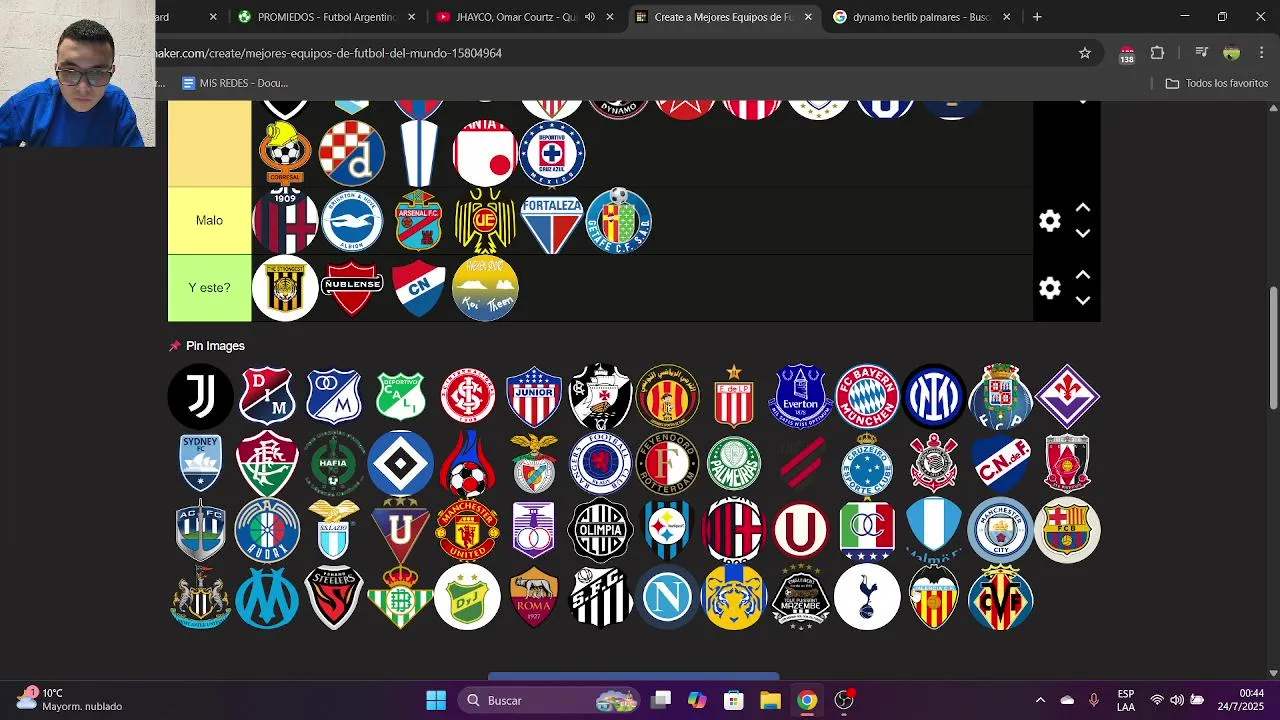Select the Manchester United crest

(467, 530)
